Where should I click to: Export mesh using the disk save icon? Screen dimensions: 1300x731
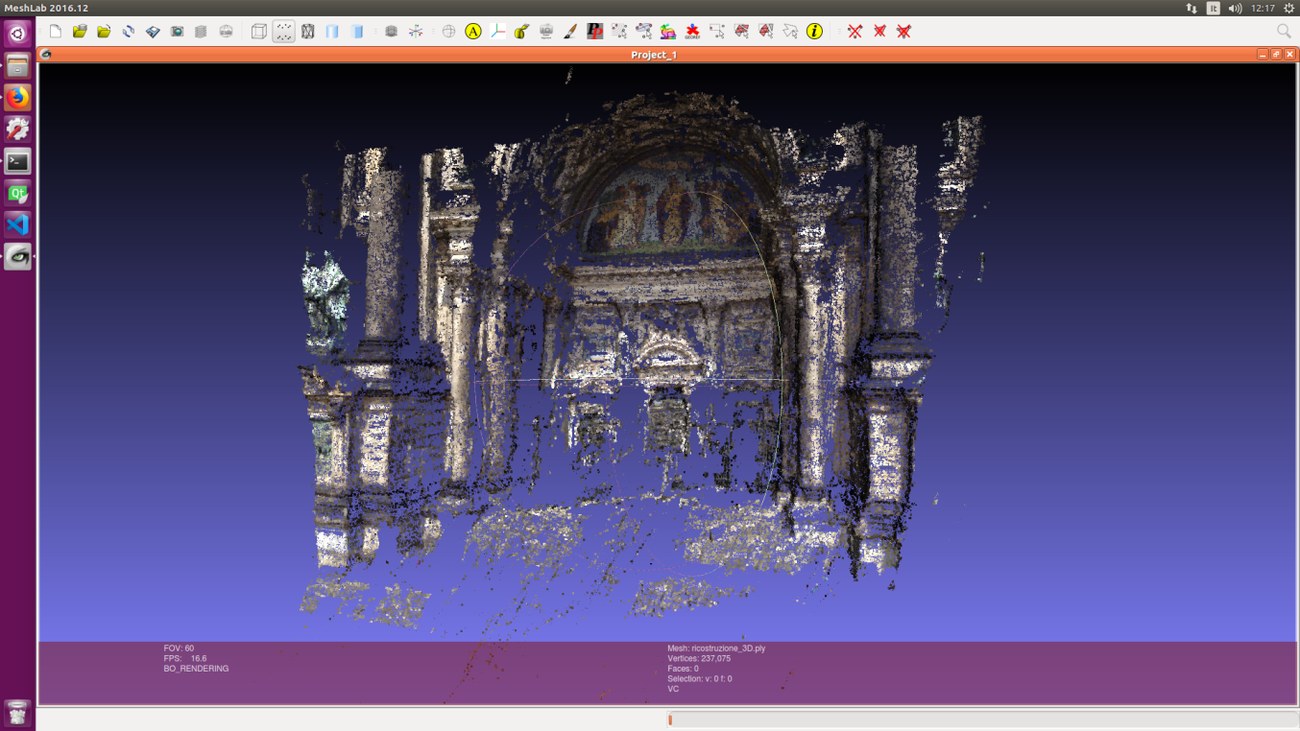[153, 31]
